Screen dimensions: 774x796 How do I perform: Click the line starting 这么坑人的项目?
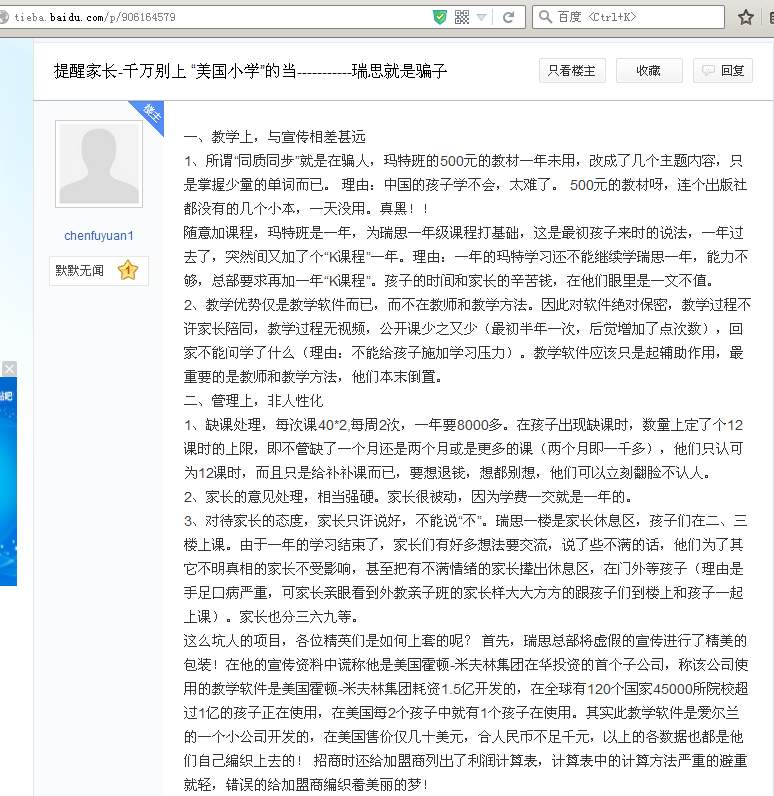click(465, 640)
